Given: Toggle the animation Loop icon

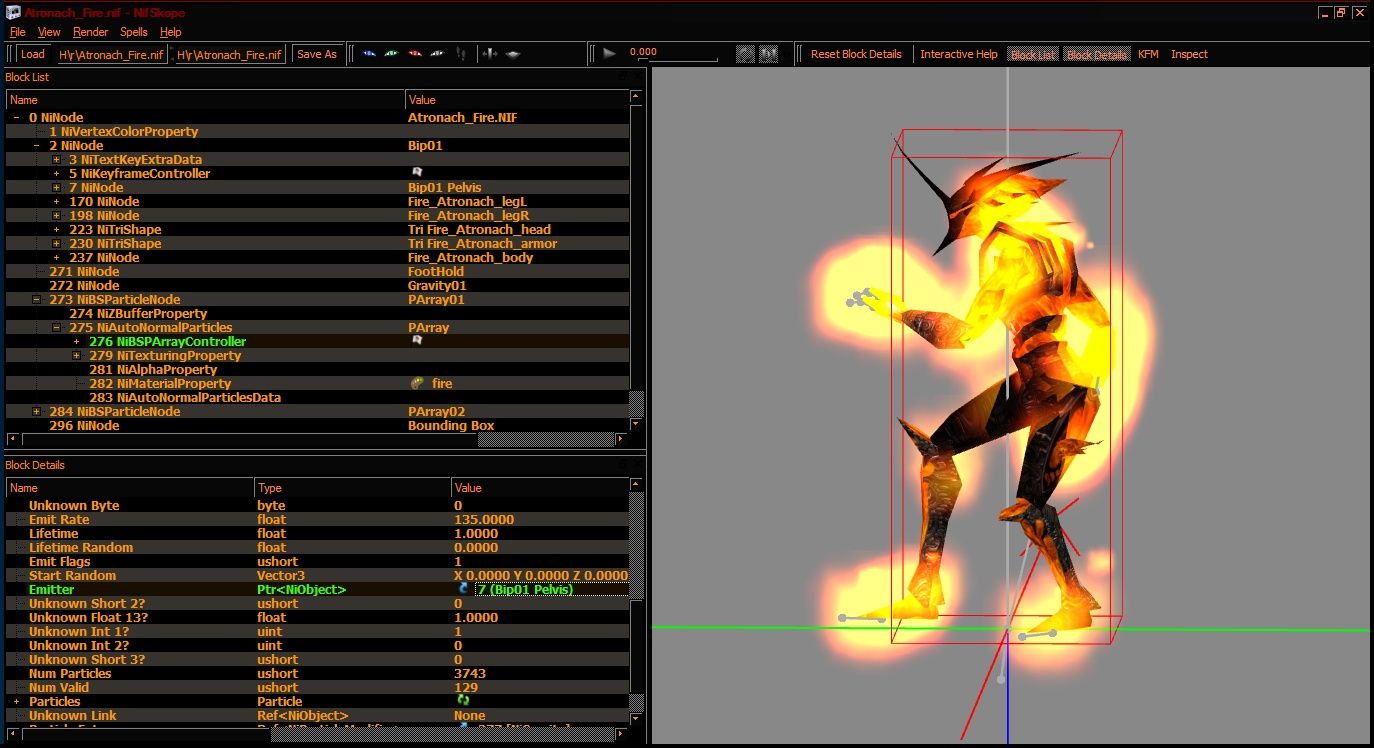Looking at the screenshot, I should [x=745, y=54].
